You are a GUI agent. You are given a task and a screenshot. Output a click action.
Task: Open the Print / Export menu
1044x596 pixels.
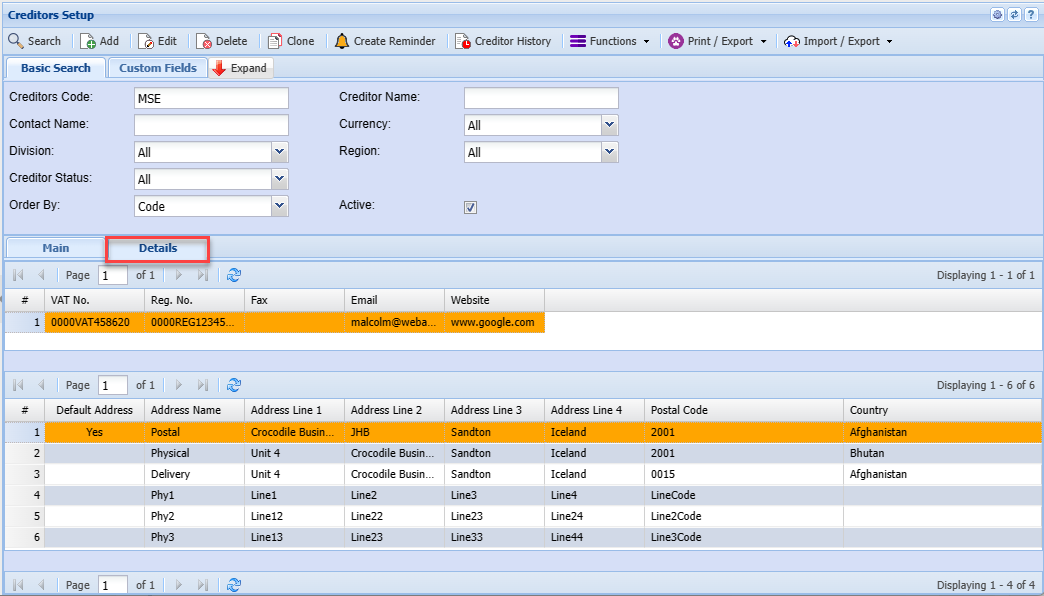pos(718,41)
